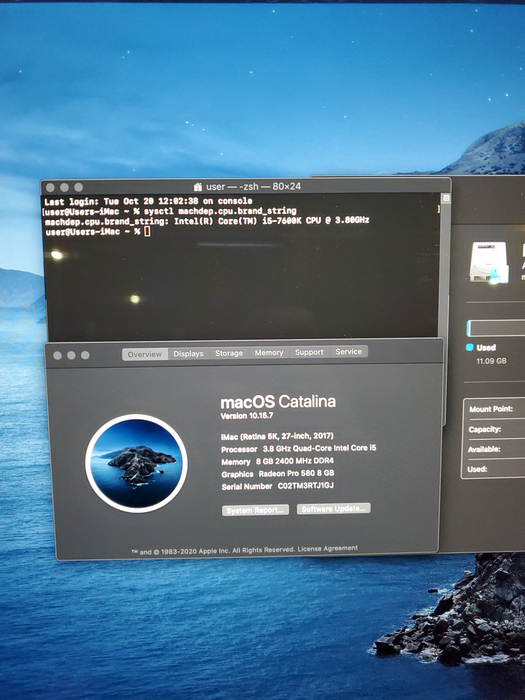Zoom the Terminal window with the third title-bar button
Image resolution: width=525 pixels, height=700 pixels.
79,188
